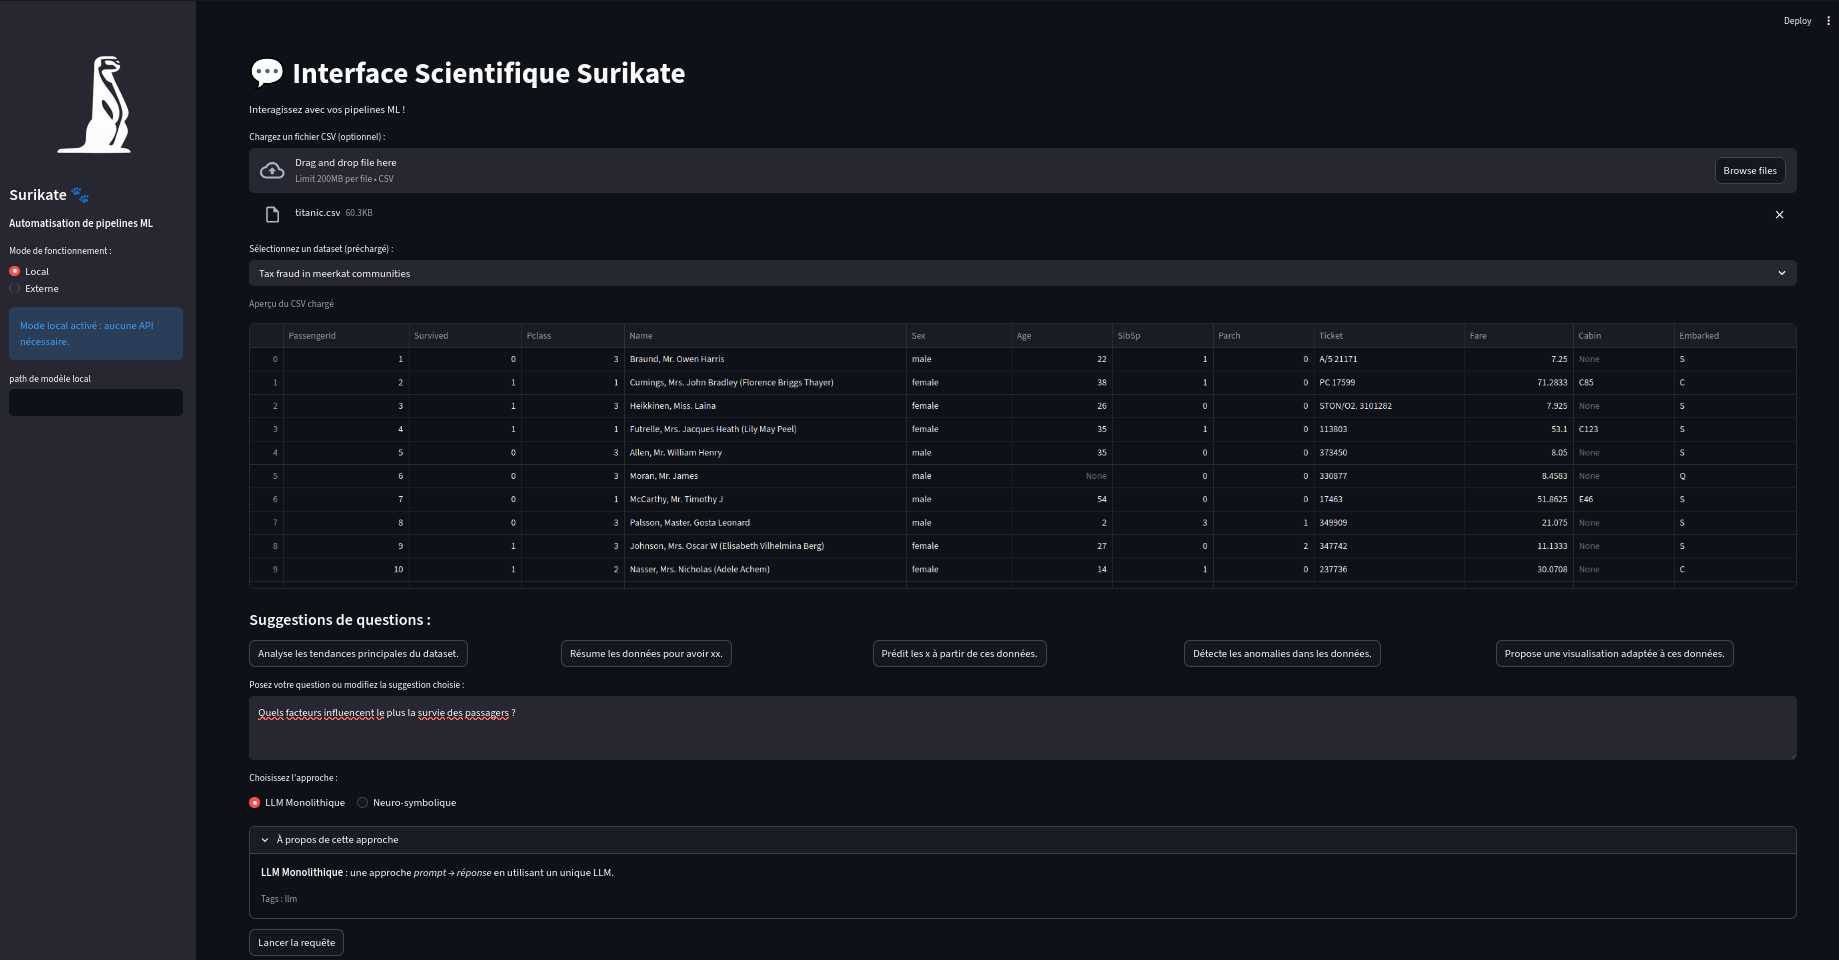
Task: Sort by the Survived column header
Action: [465, 336]
